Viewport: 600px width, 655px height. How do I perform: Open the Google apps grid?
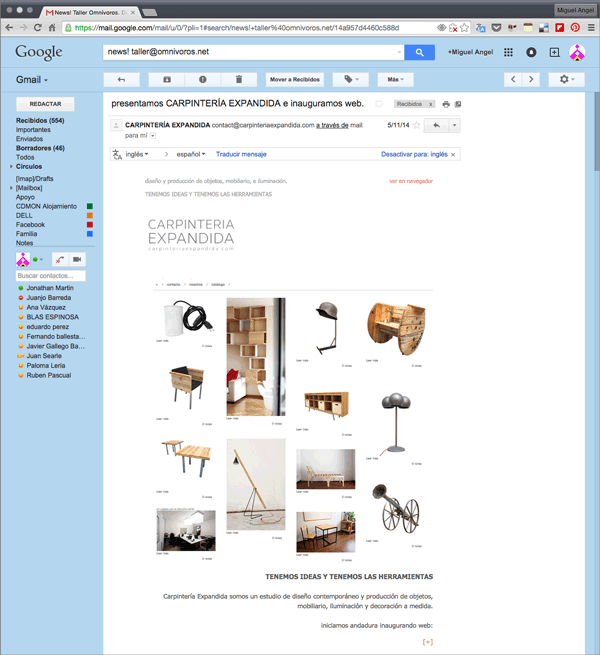(x=508, y=52)
